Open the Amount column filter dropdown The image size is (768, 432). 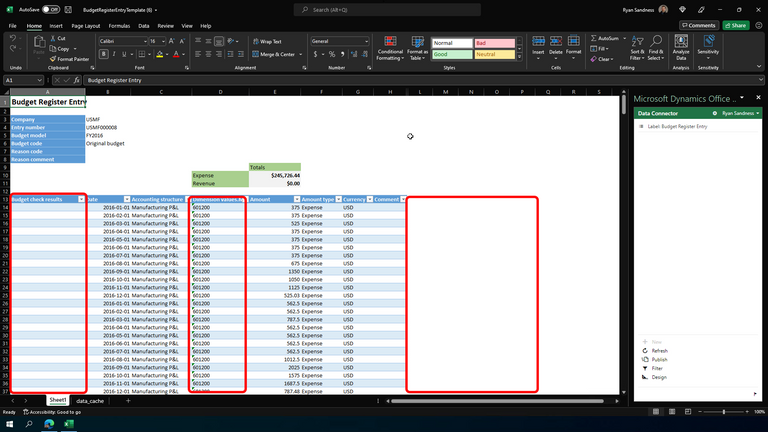pos(297,199)
